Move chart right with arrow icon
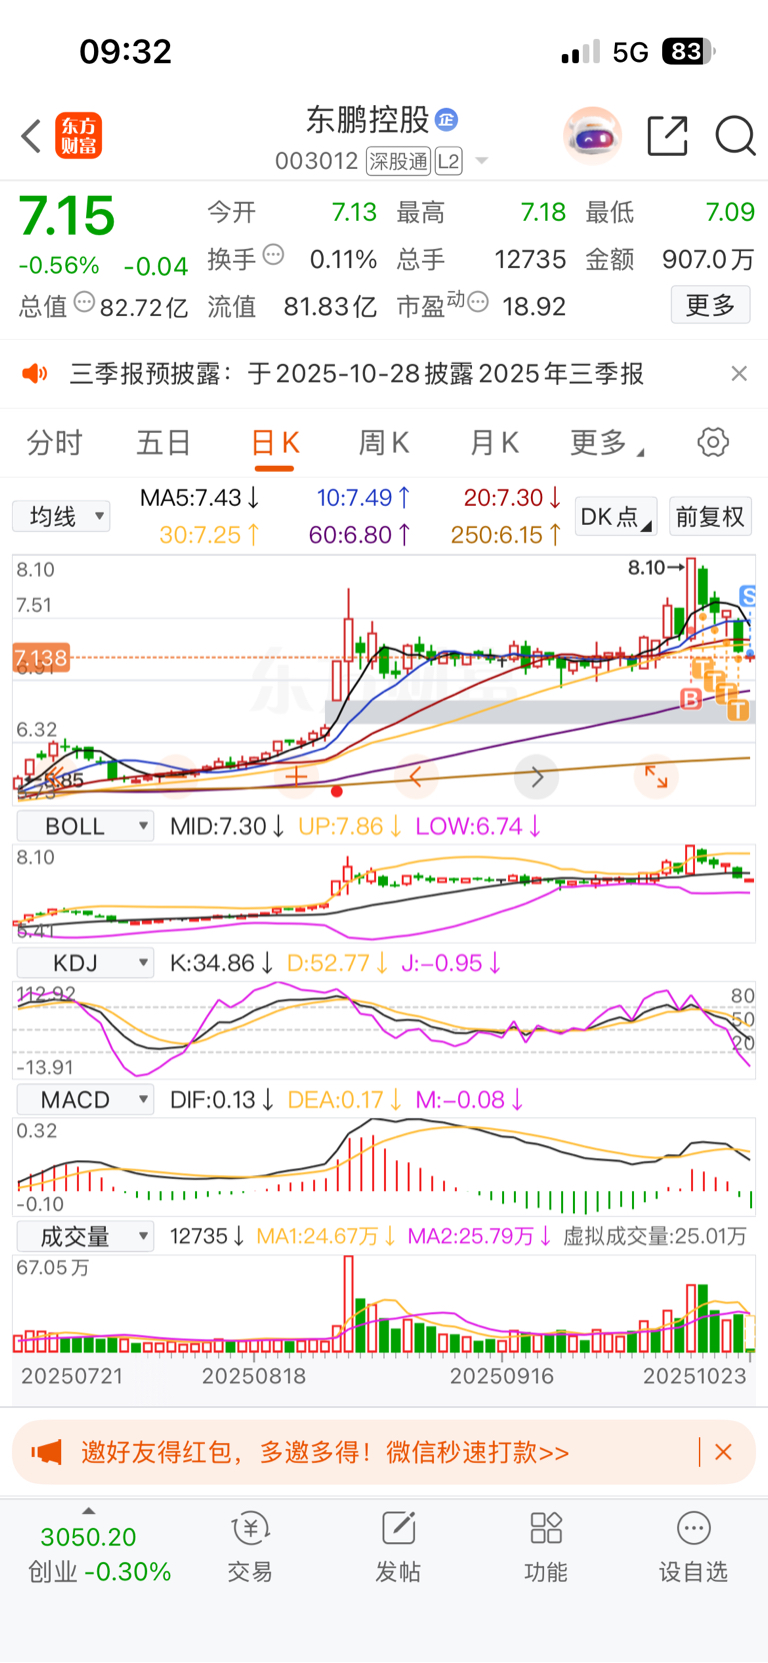 pos(537,776)
